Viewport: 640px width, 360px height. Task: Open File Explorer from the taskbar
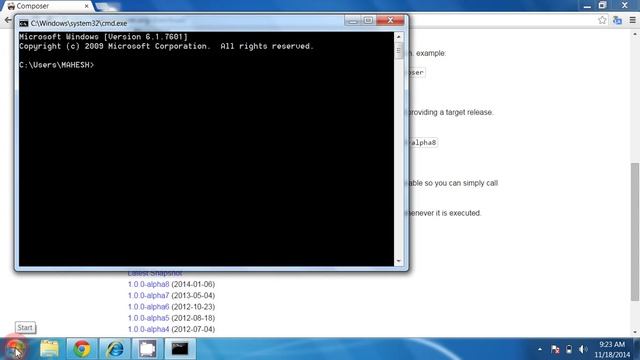[x=49, y=349]
